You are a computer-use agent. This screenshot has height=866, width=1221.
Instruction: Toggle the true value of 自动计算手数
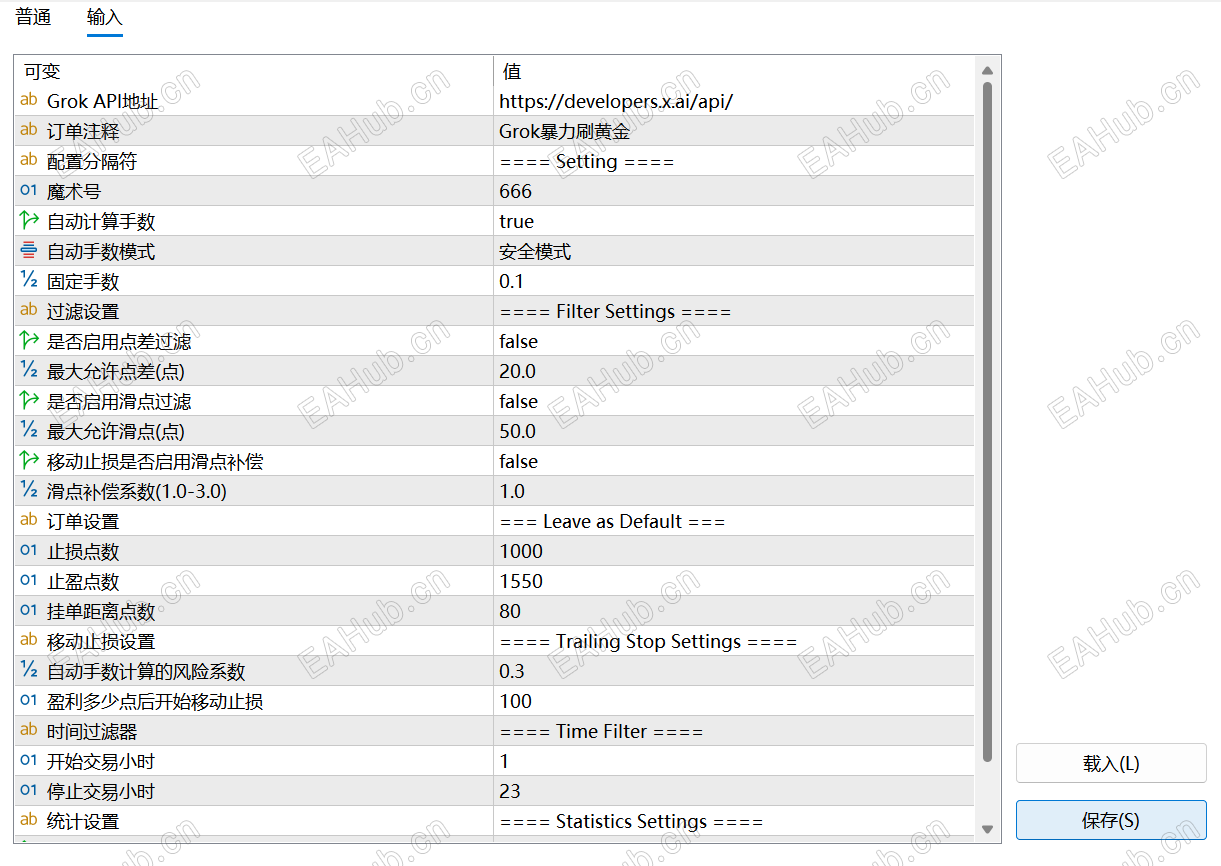point(734,221)
